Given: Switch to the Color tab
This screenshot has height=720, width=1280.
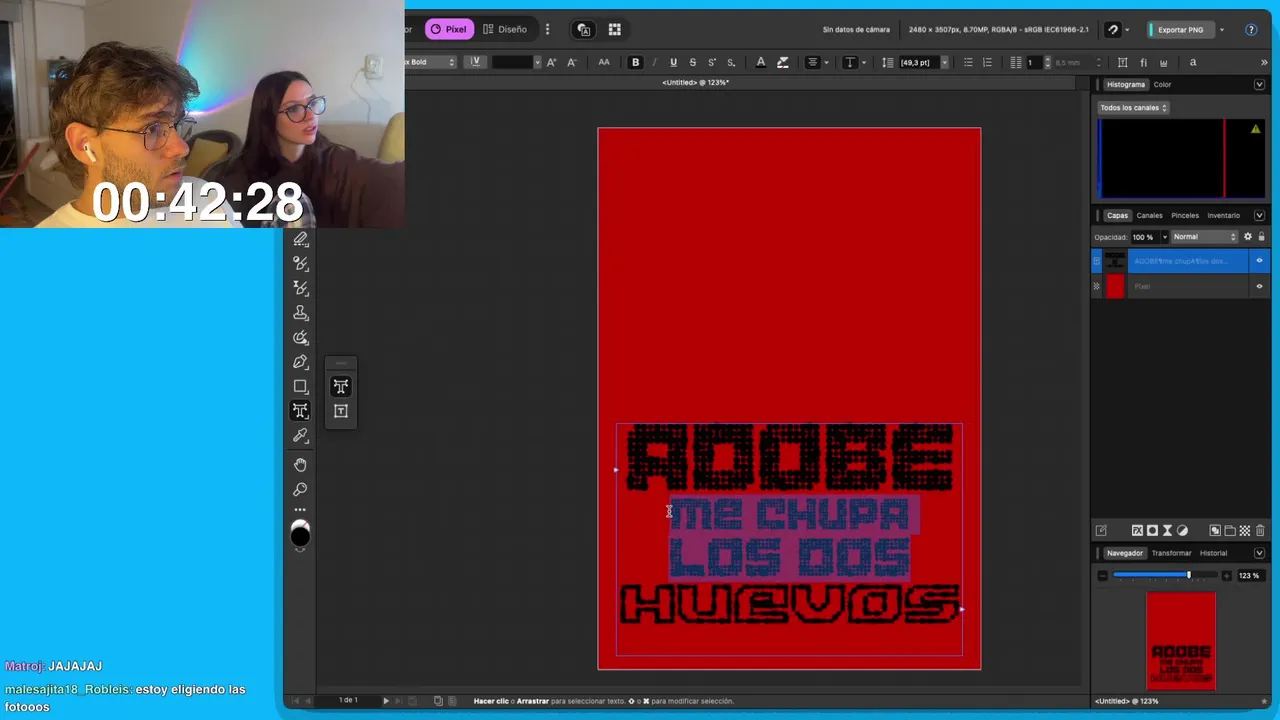Looking at the screenshot, I should point(1162,85).
